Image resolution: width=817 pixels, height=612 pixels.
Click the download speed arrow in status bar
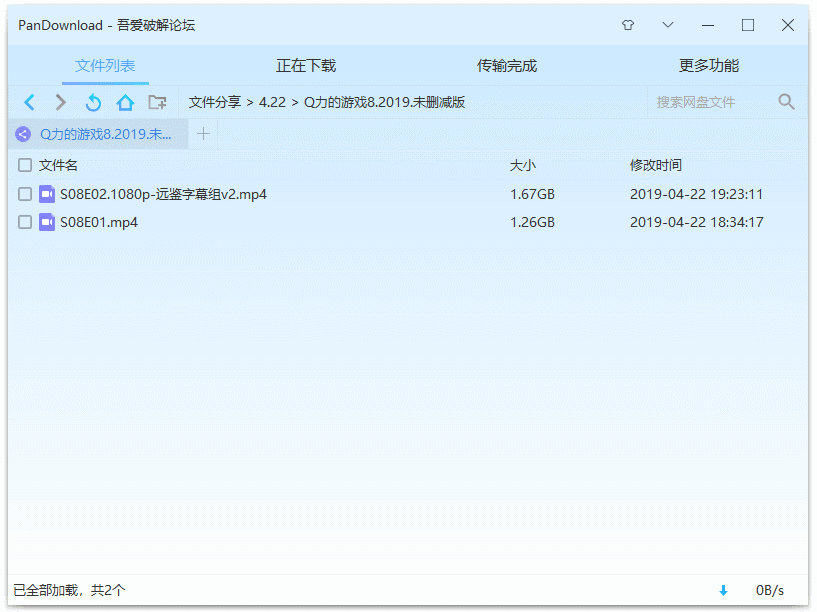(723, 591)
